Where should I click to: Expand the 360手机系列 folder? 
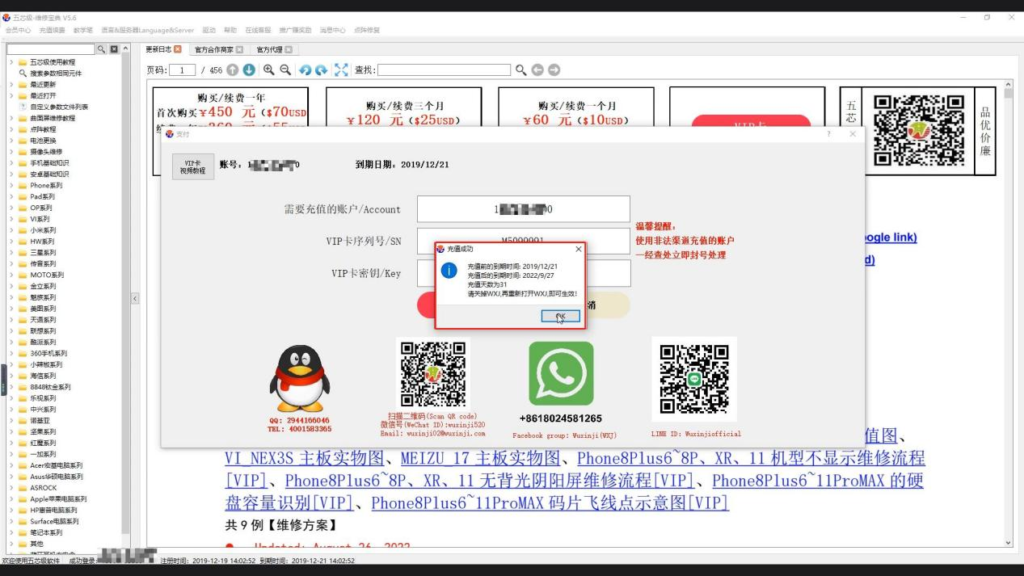tap(11, 353)
